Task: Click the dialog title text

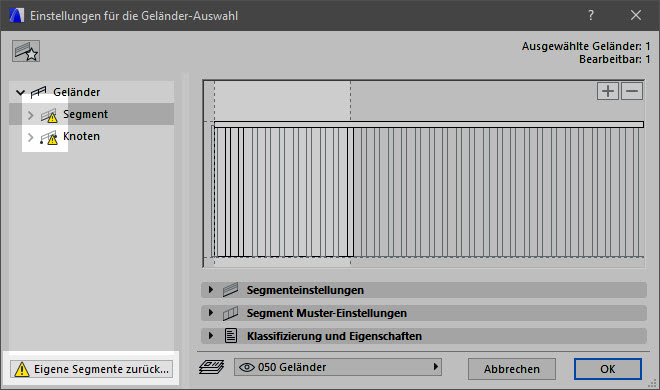Action: click(134, 16)
